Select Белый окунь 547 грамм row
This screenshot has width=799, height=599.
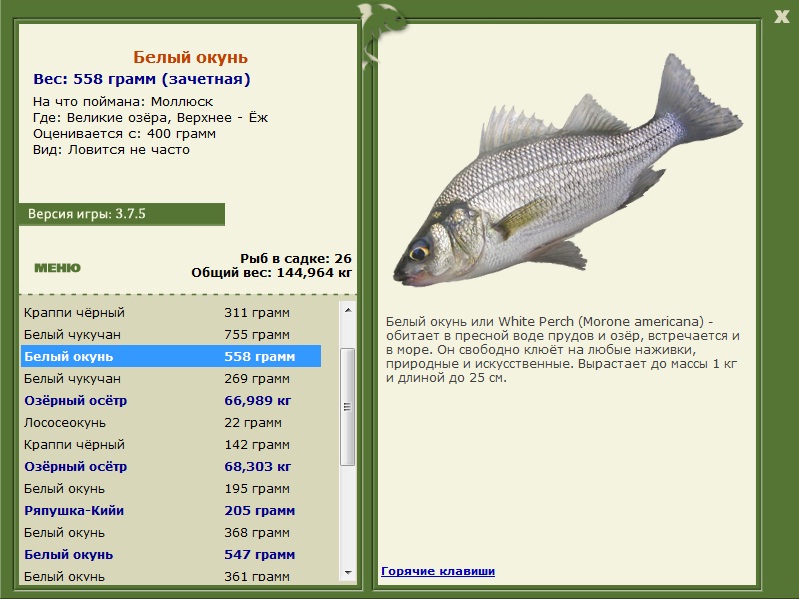171,554
